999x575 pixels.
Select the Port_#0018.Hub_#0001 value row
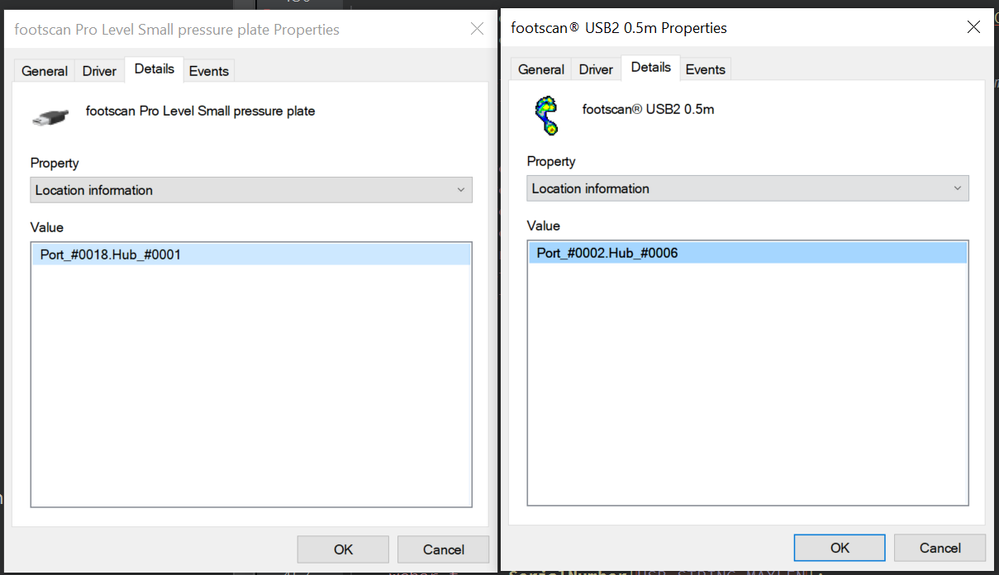[251, 255]
